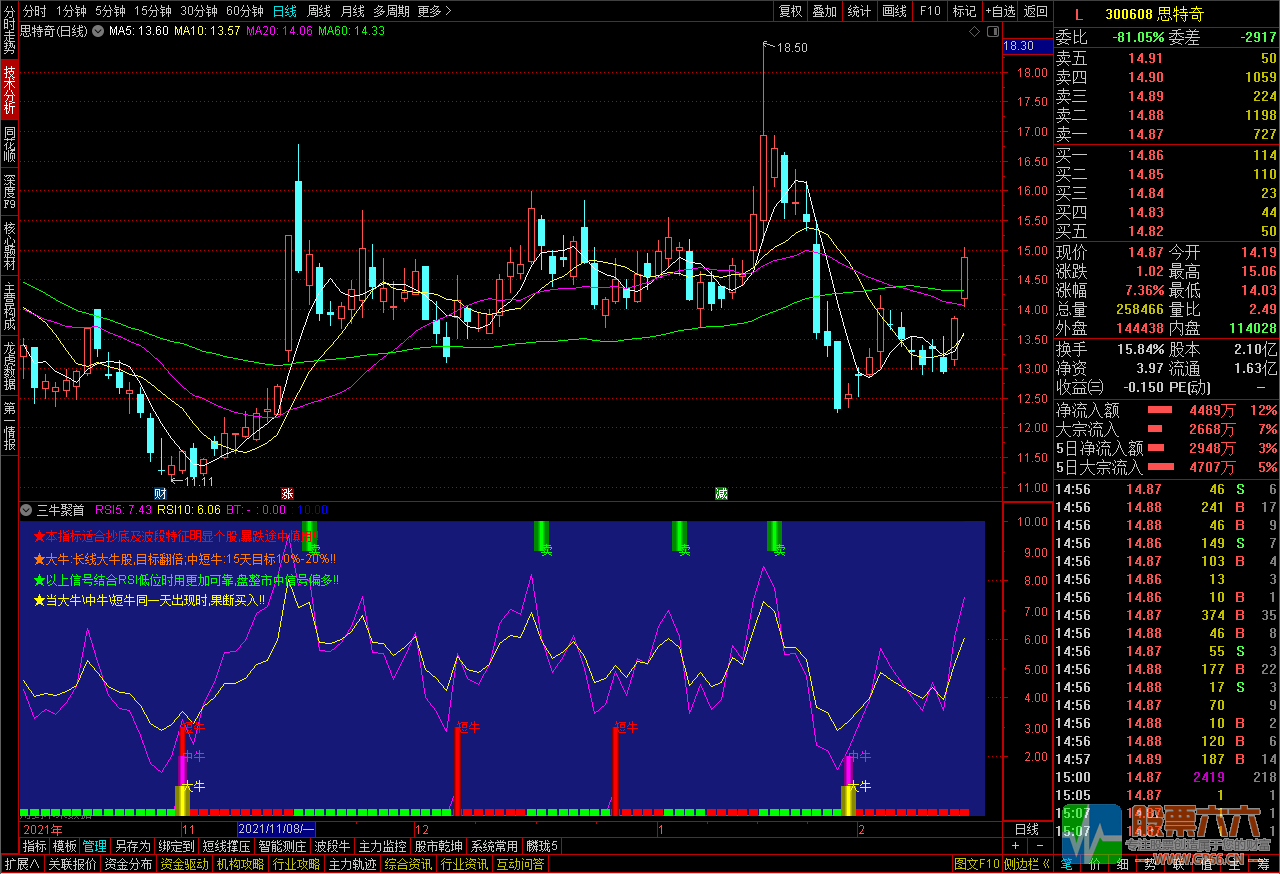Open 核心题材 sidebar tab

[x=9, y=247]
